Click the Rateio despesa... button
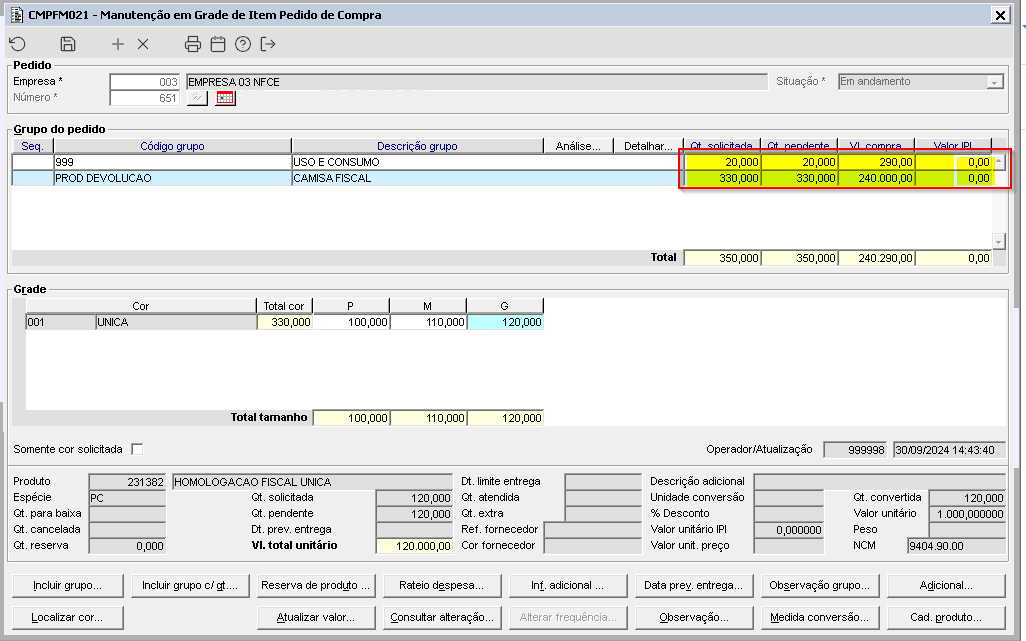The image size is (1026, 641). coord(441,585)
